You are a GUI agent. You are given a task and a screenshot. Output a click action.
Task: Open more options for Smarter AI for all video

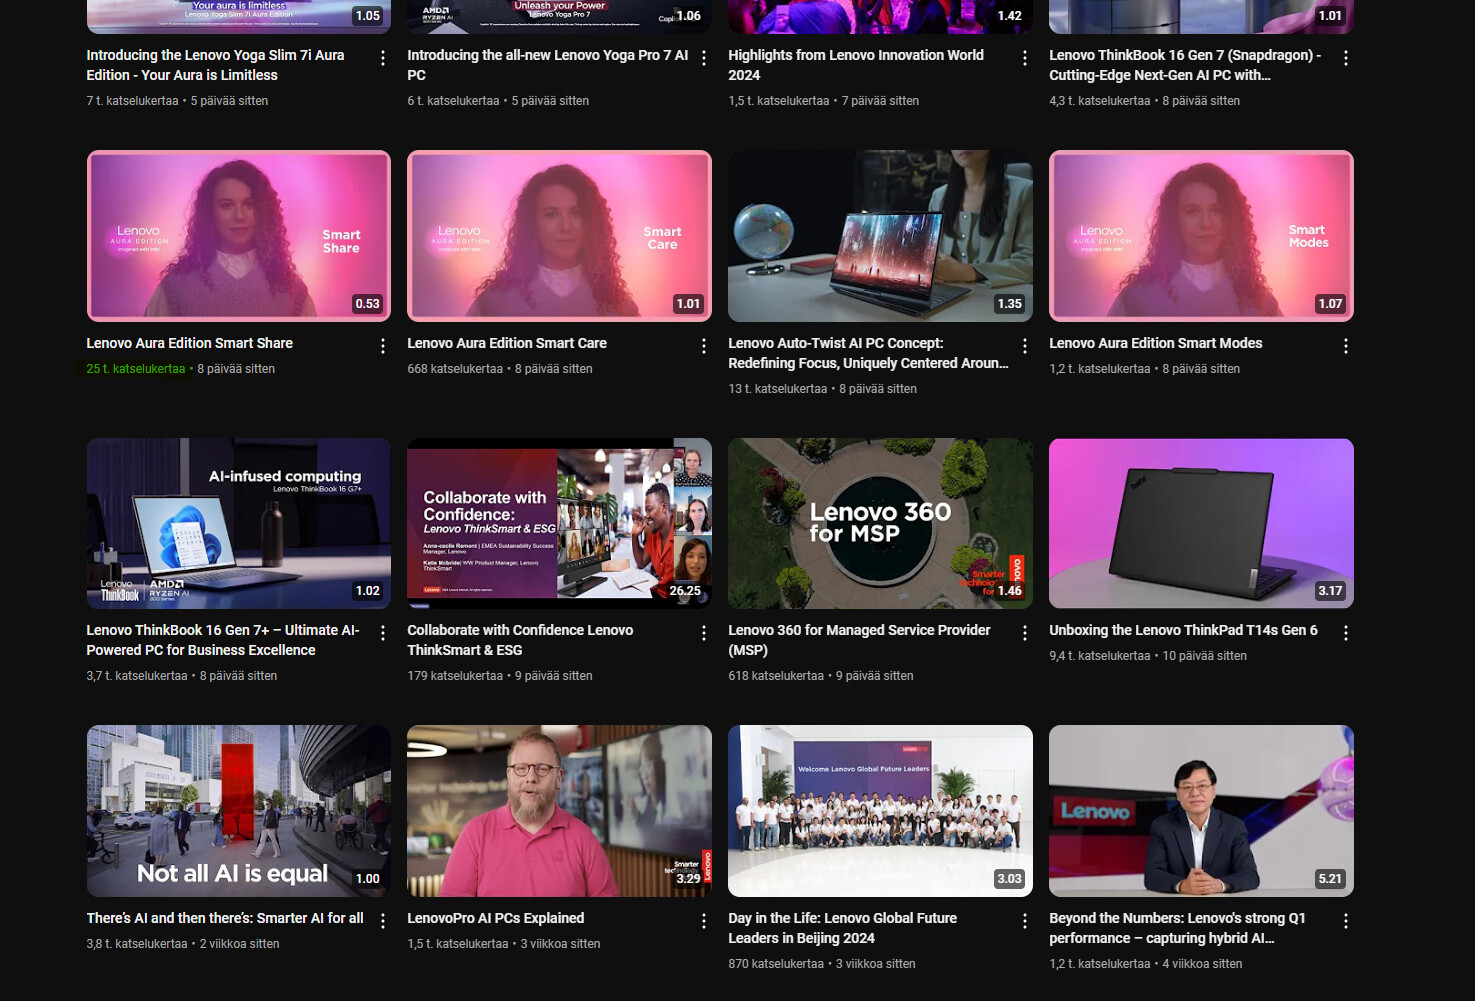(x=383, y=921)
